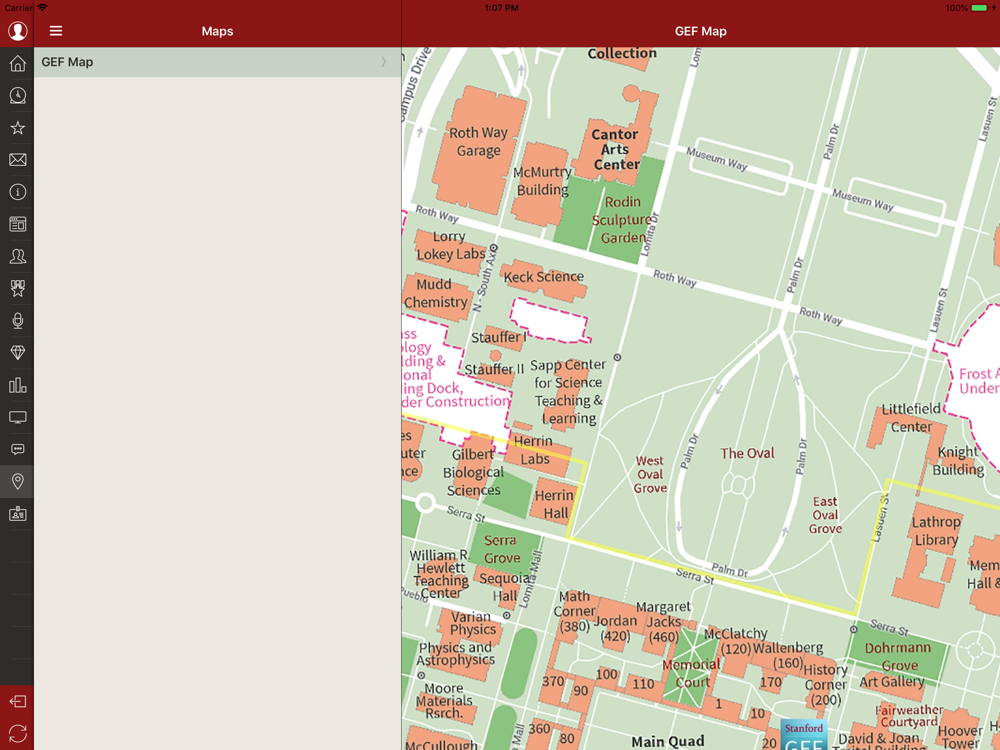Open the people attendees icon in sidebar
This screenshot has width=1000, height=750.
pyautogui.click(x=17, y=256)
